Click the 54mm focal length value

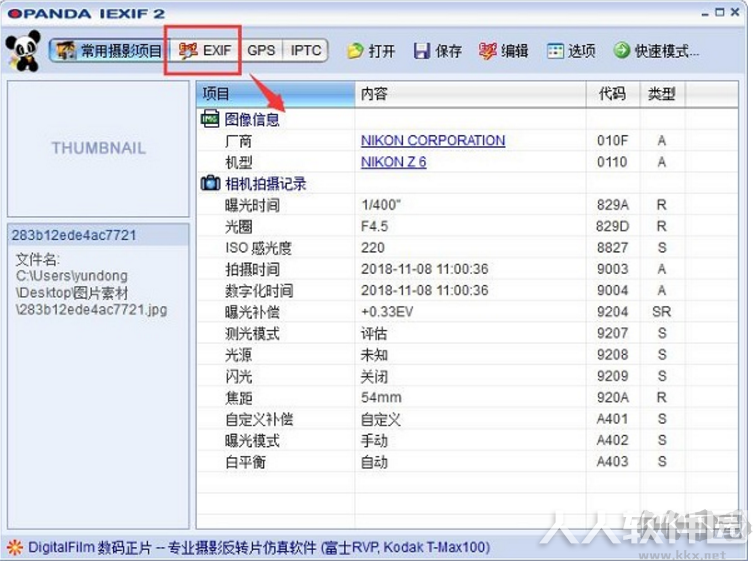[381, 398]
